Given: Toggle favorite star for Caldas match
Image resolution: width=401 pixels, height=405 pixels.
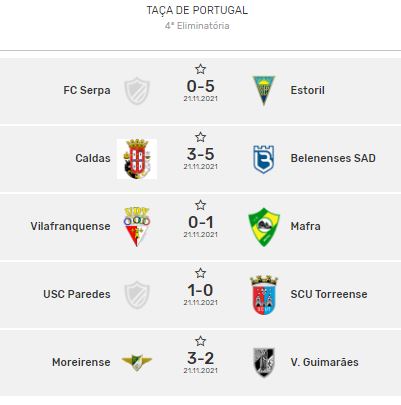Looking at the screenshot, I should click(200, 137).
